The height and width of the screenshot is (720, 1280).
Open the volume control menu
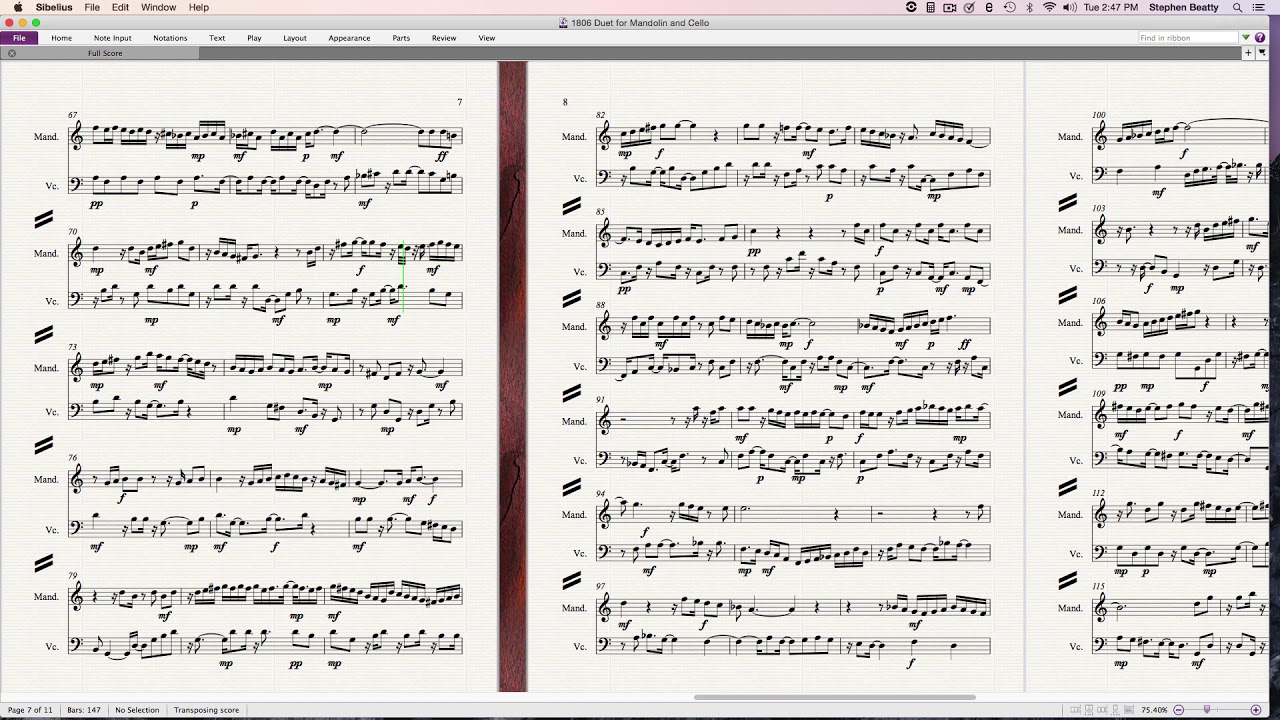pos(1070,7)
